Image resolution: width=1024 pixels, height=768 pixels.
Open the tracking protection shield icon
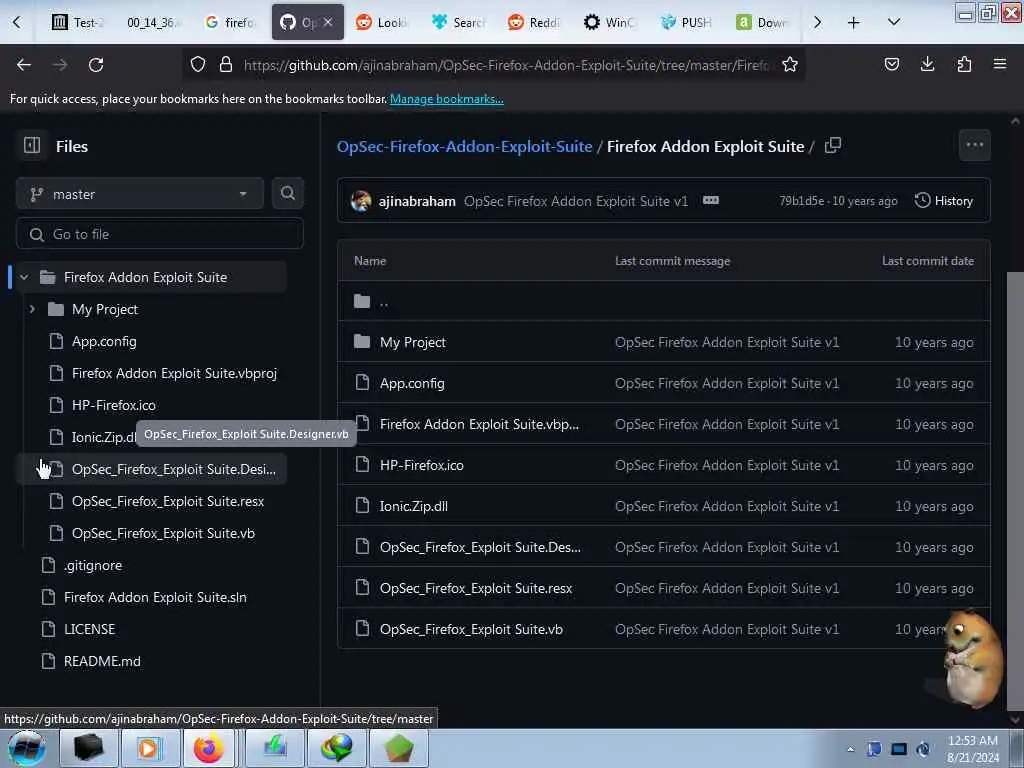[x=198, y=64]
